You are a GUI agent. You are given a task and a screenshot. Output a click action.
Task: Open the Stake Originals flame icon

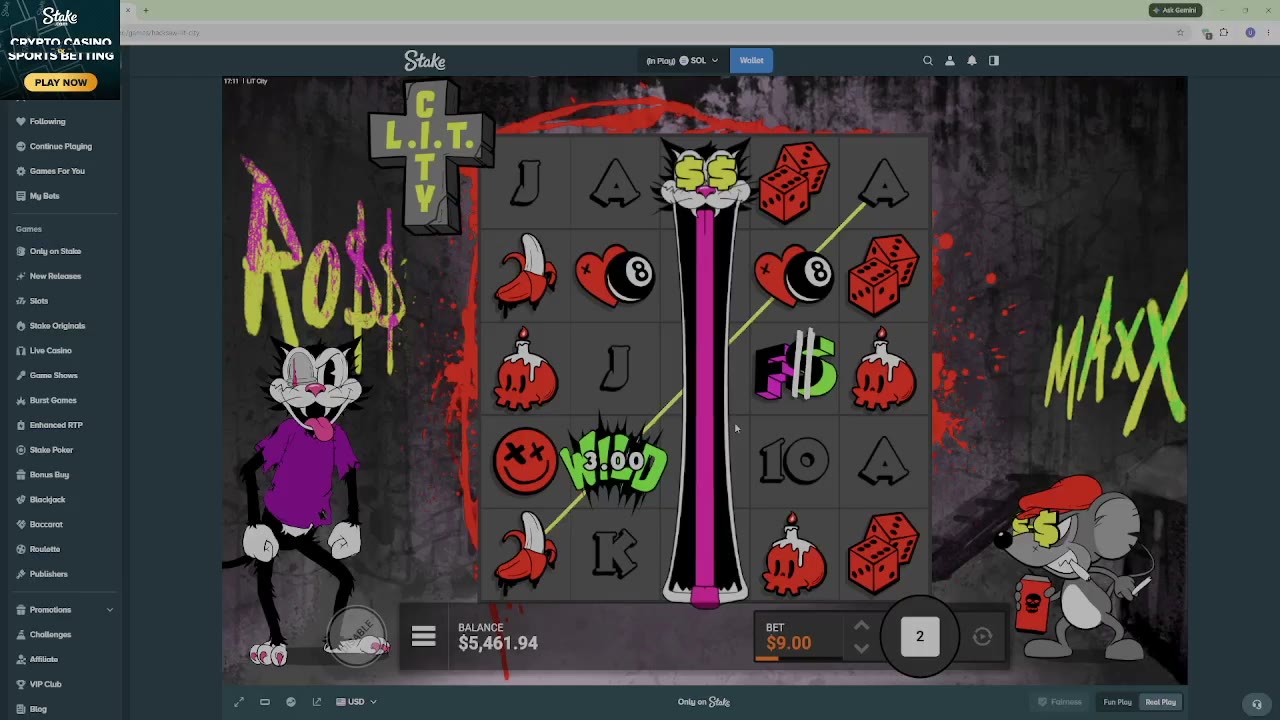21,326
